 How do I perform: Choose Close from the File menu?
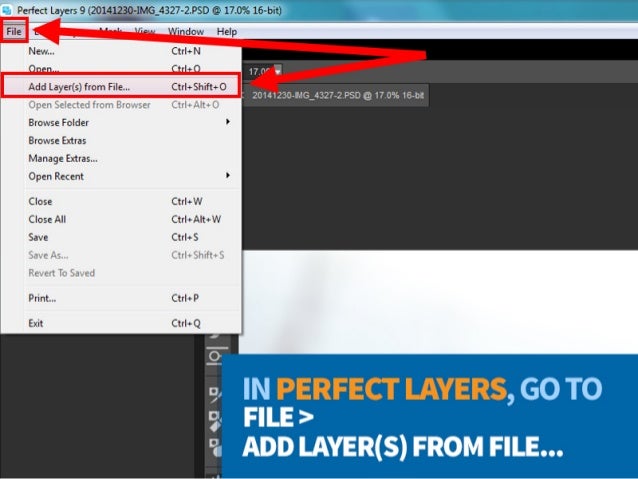tap(121, 201)
